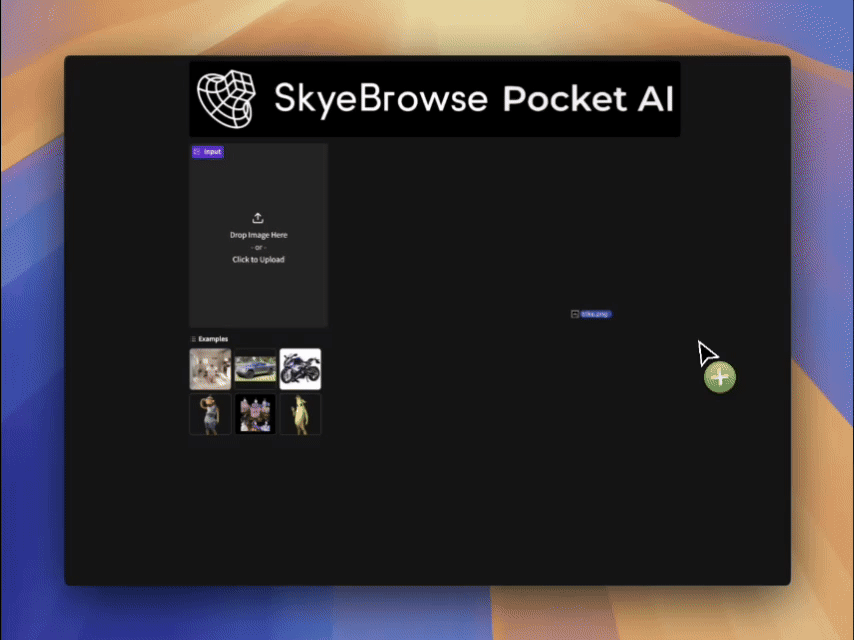Click the upload arrow icon in the Input panel
Screen dimensions: 854x640
coord(258,218)
